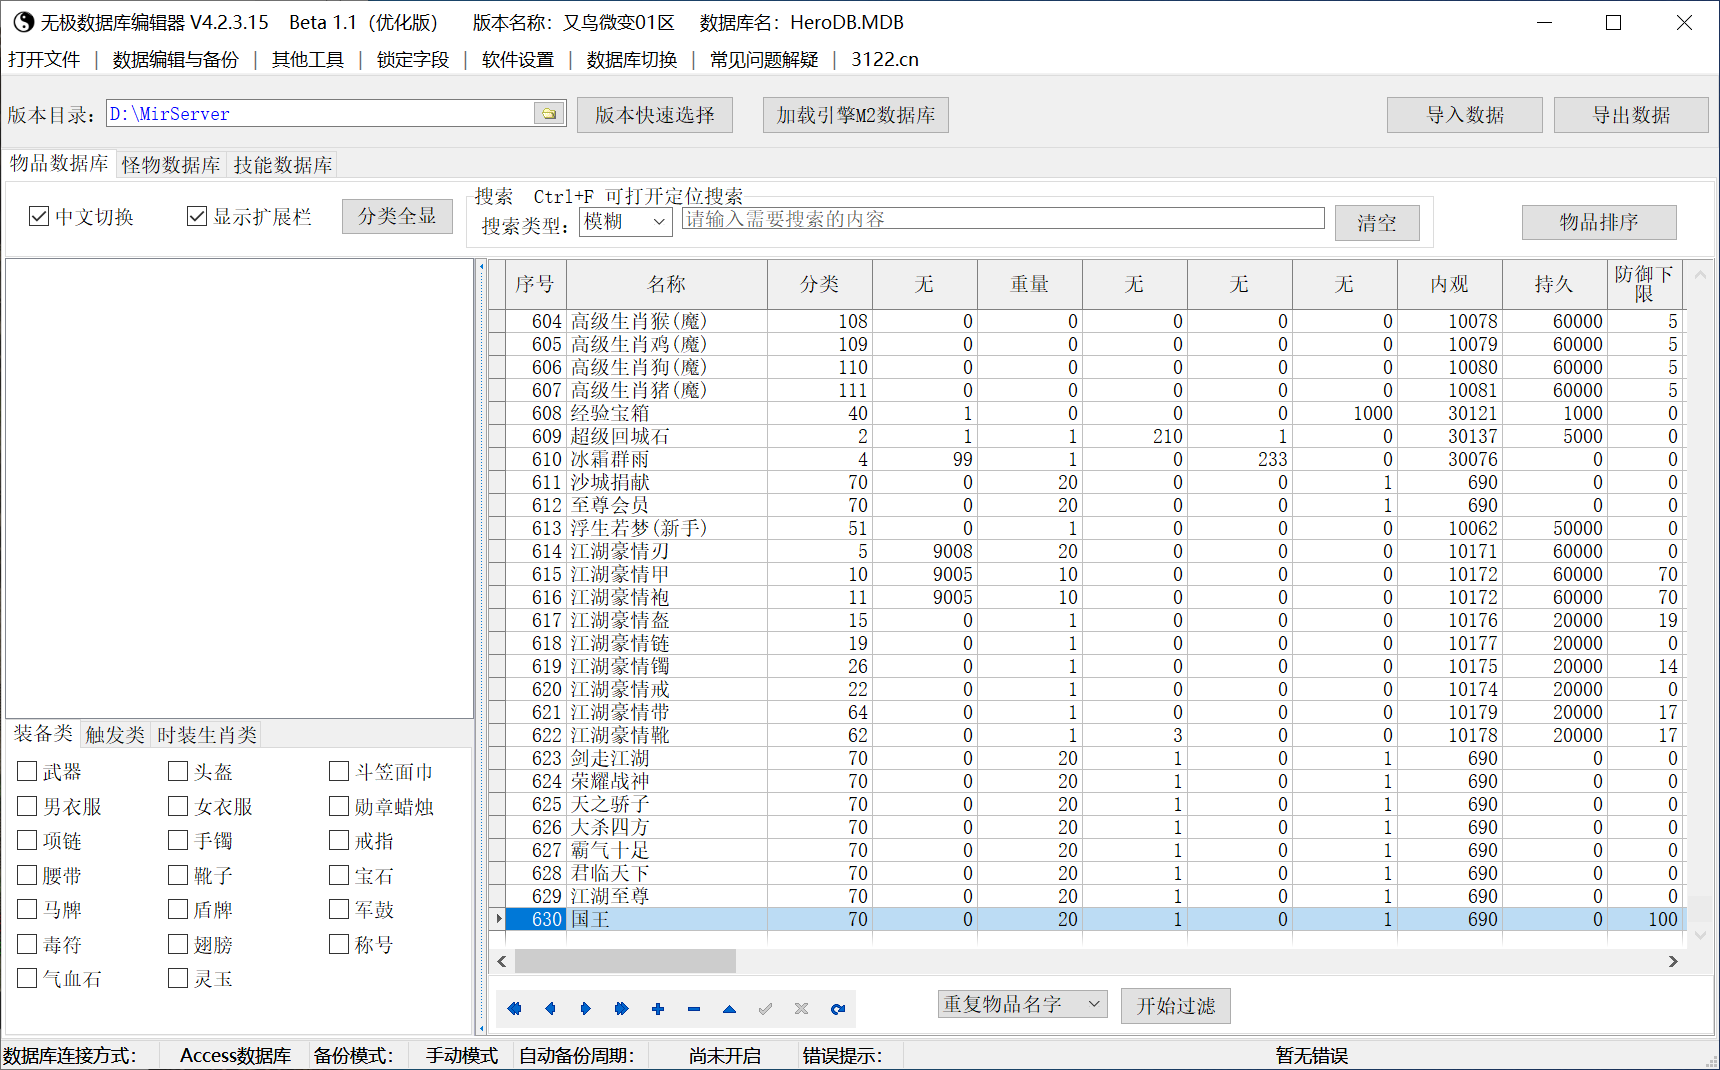This screenshot has width=1720, height=1070.
Task: Check the 男衣服 filter box
Action: 27,806
